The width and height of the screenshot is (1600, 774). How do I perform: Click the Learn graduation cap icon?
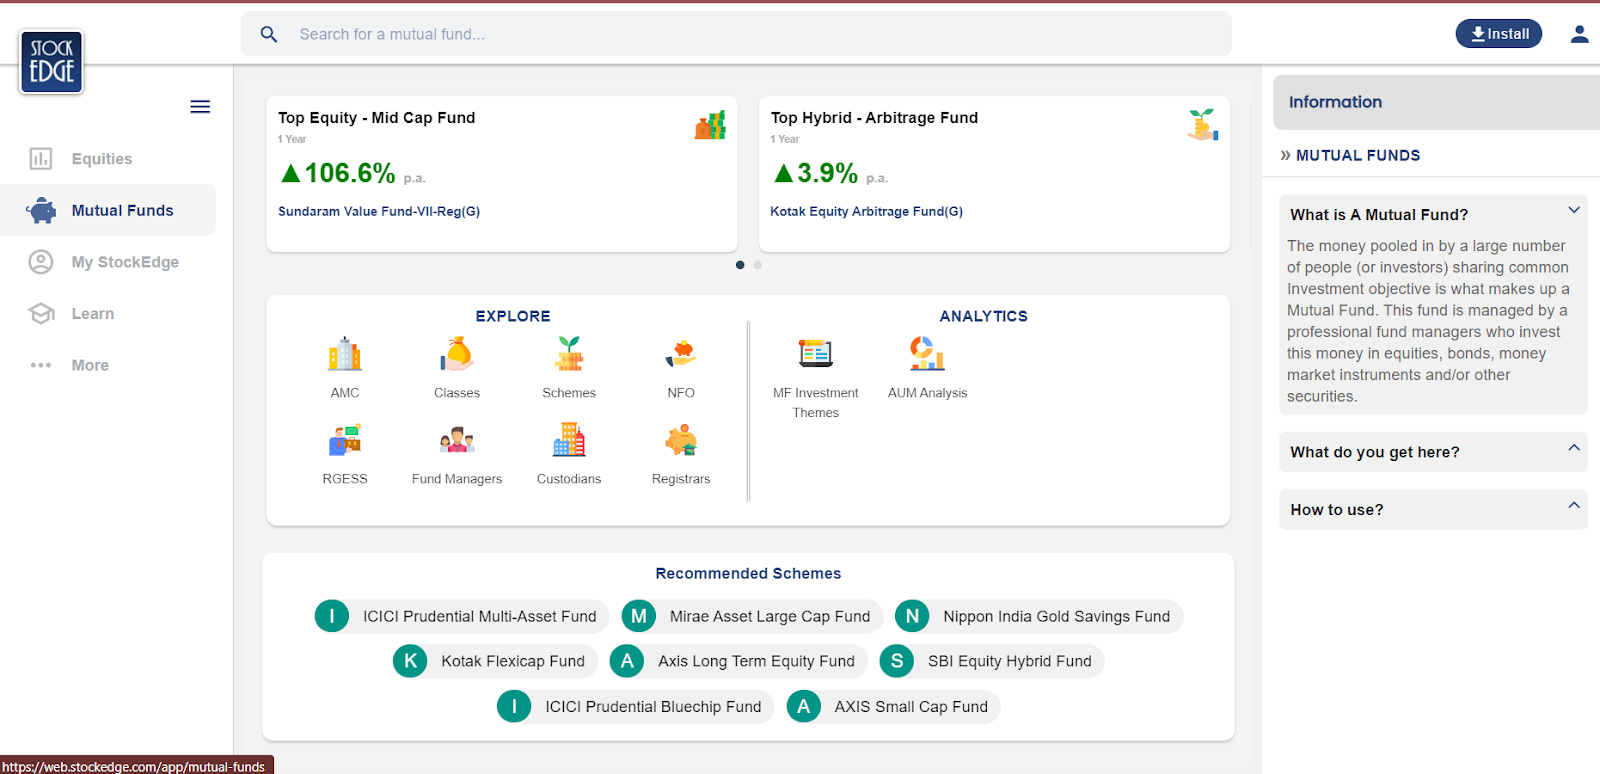pyautogui.click(x=41, y=314)
